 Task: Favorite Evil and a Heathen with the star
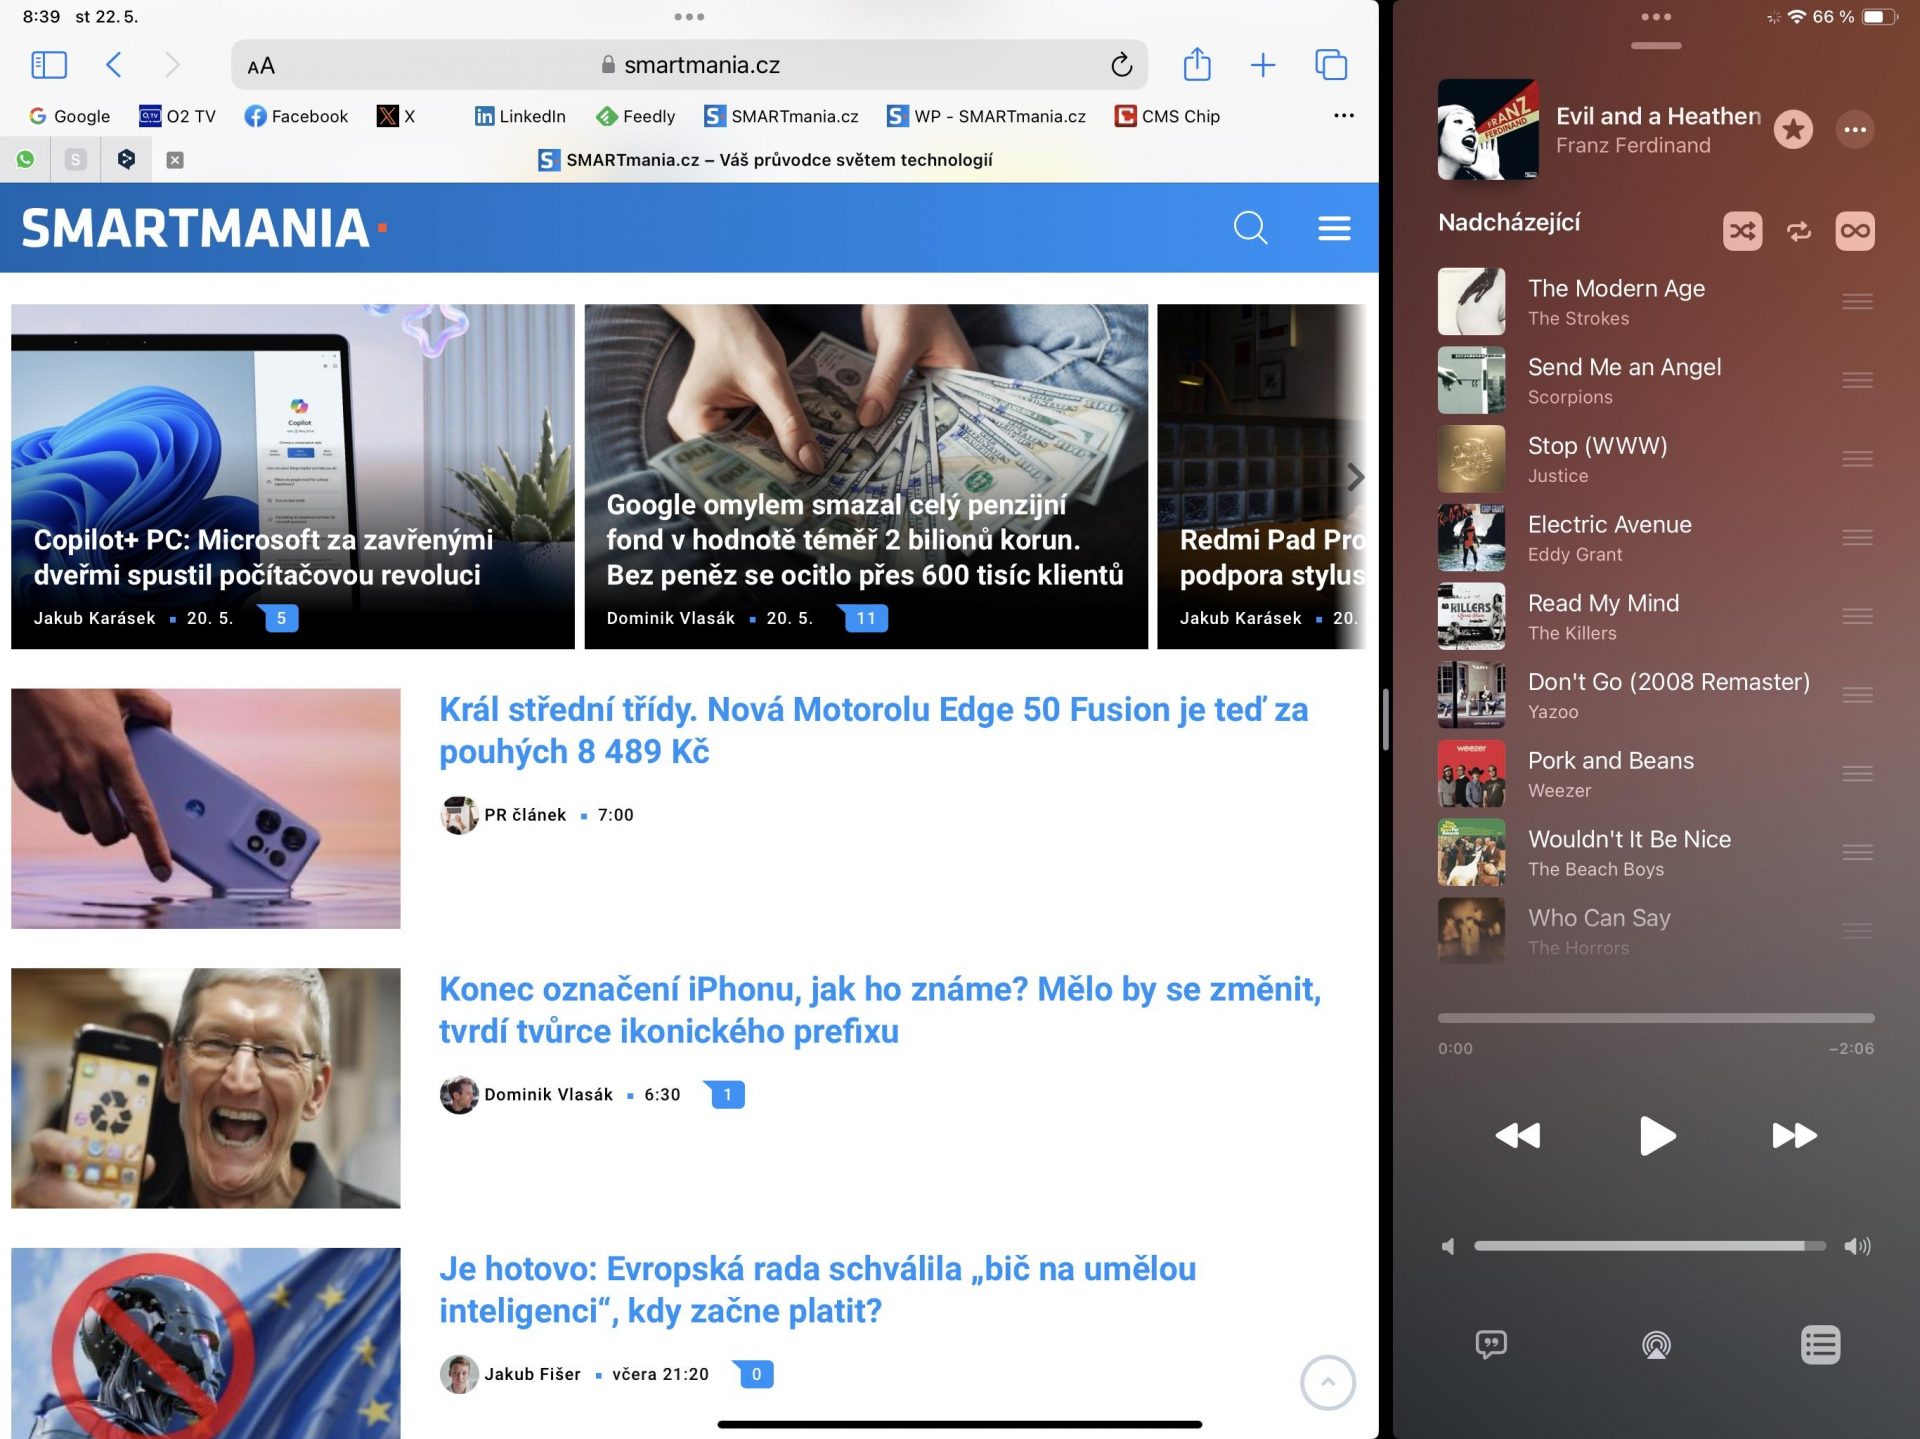point(1793,129)
